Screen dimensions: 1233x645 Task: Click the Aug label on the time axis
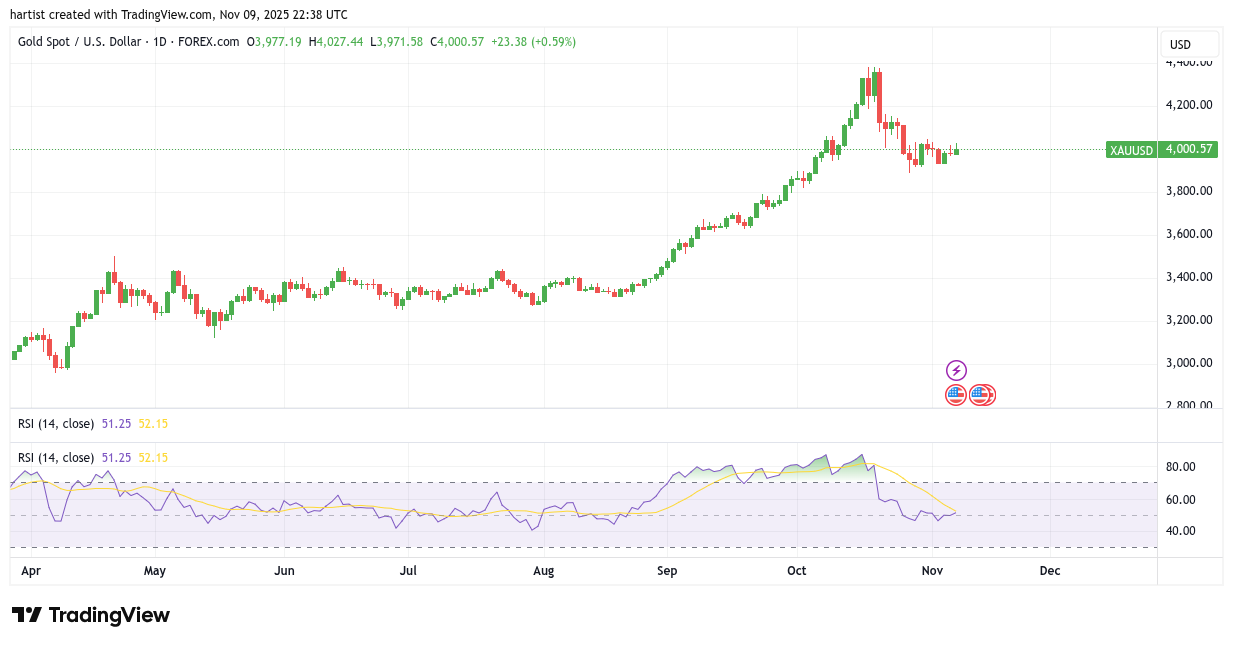tap(543, 571)
